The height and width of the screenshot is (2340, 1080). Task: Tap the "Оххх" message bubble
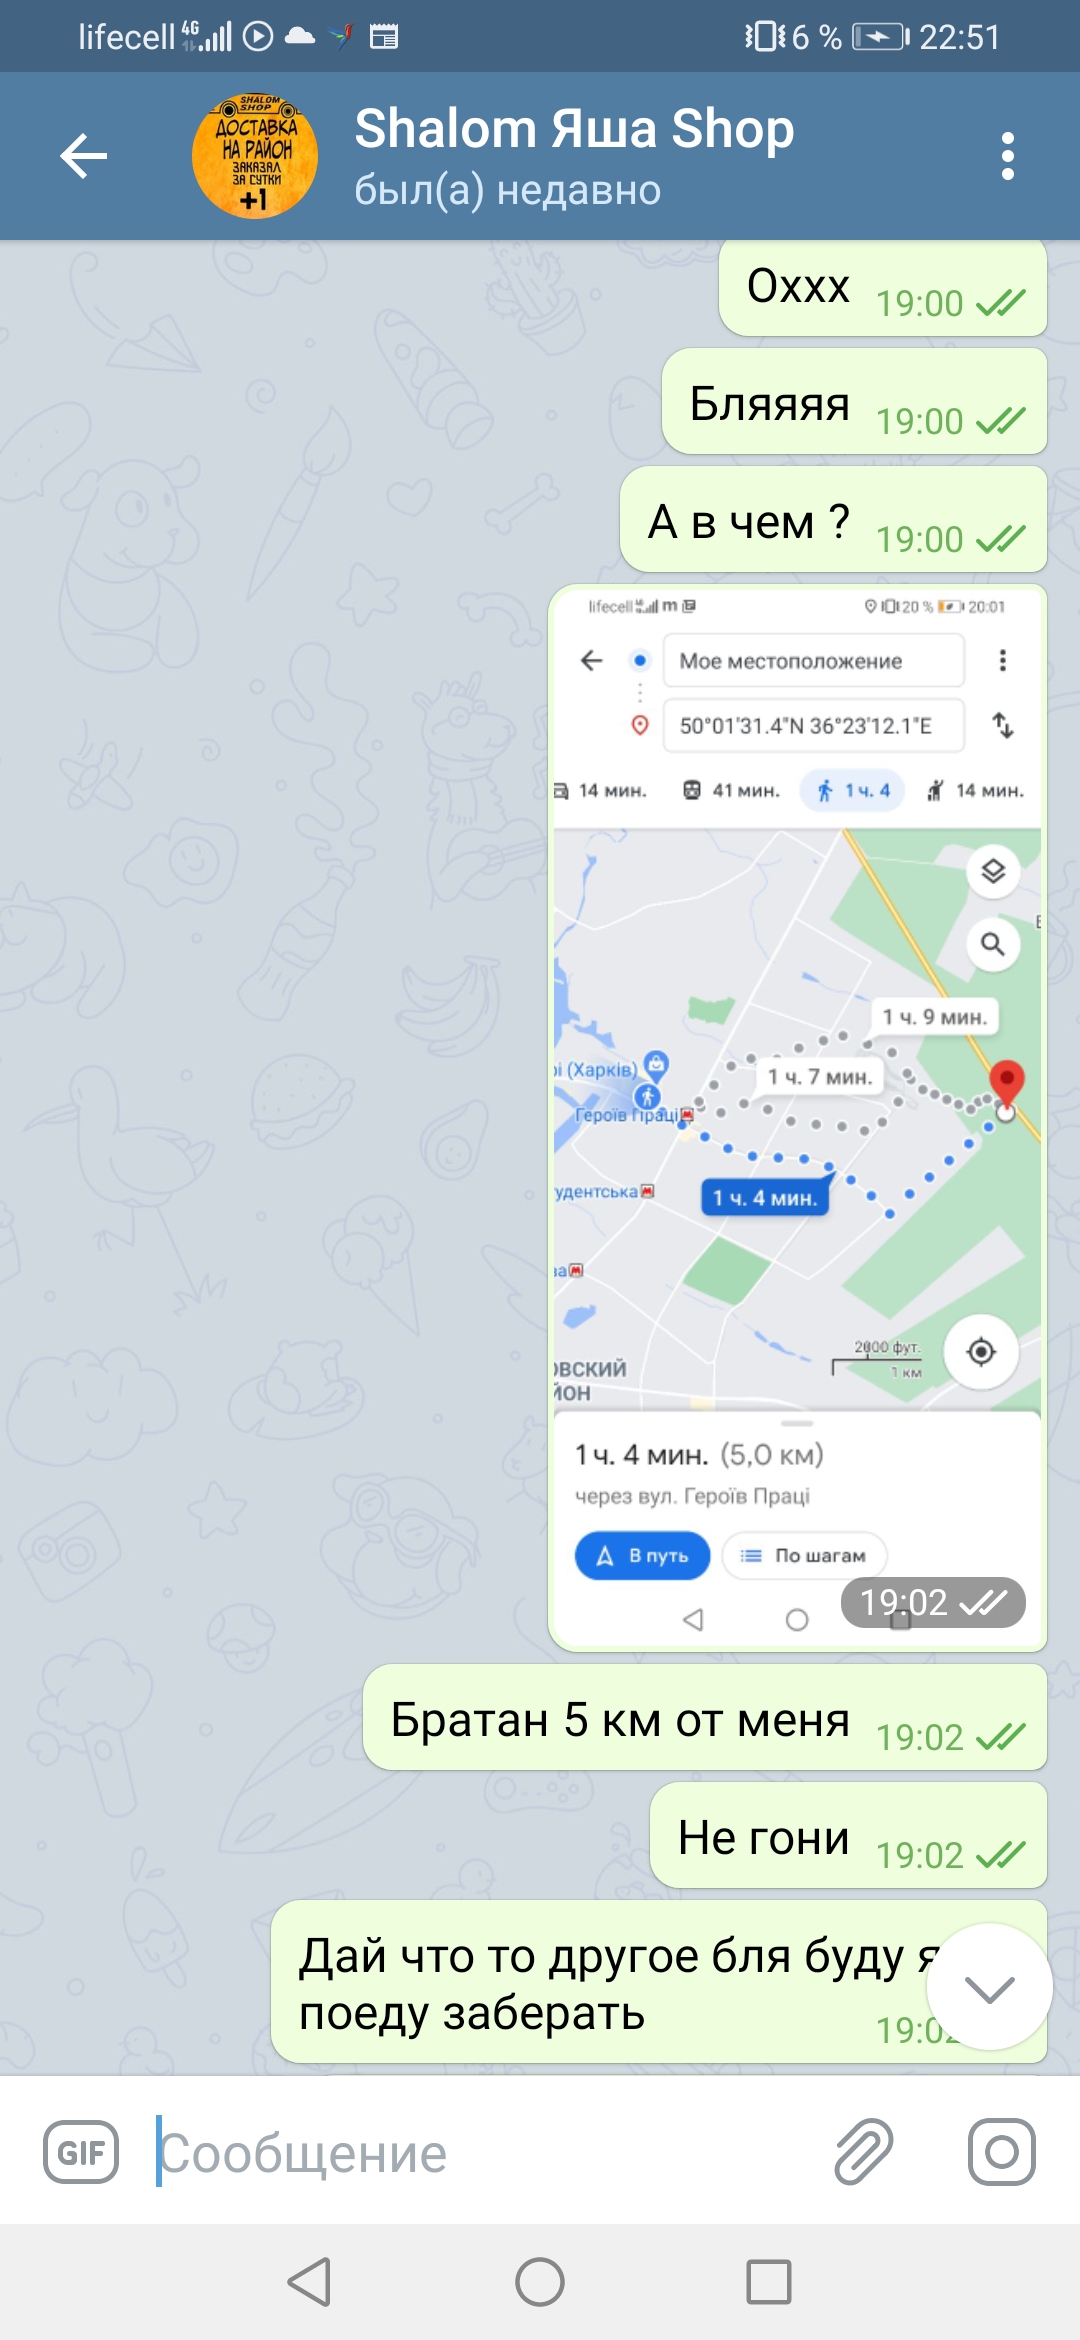point(882,286)
